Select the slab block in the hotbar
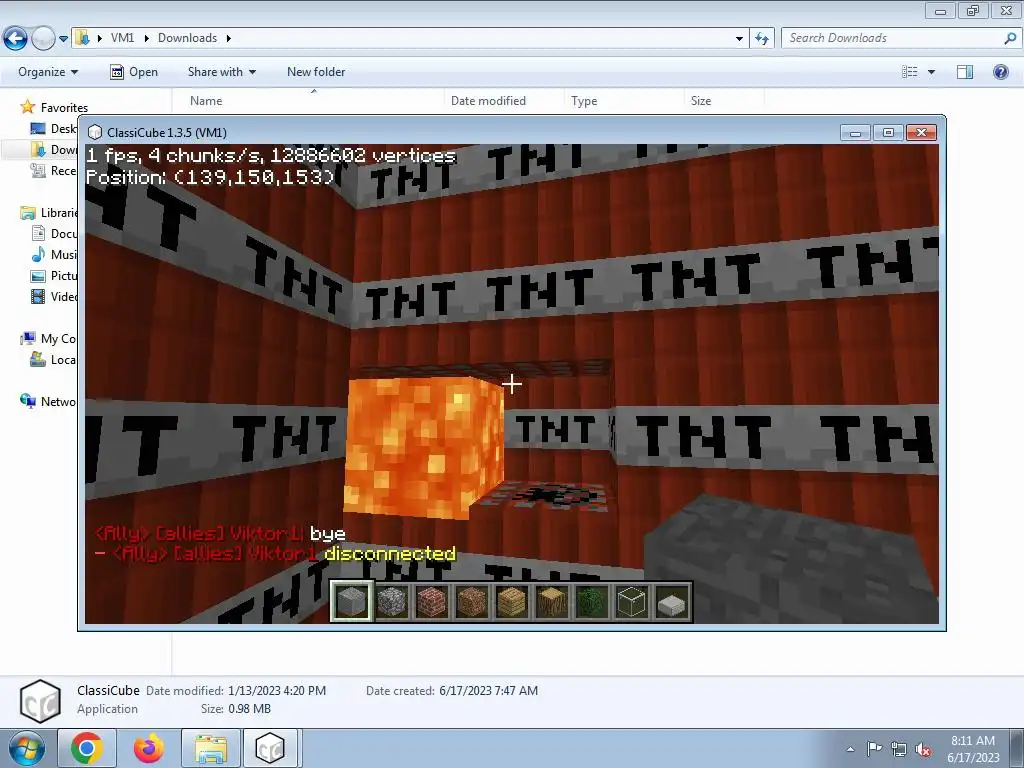This screenshot has height=768, width=1024. coord(671,601)
